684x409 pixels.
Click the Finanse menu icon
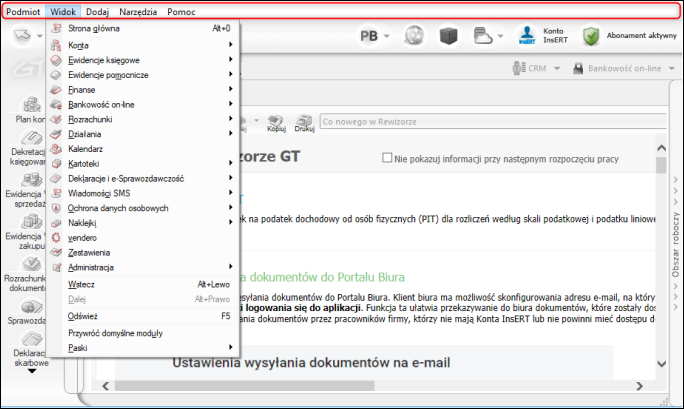(56, 90)
